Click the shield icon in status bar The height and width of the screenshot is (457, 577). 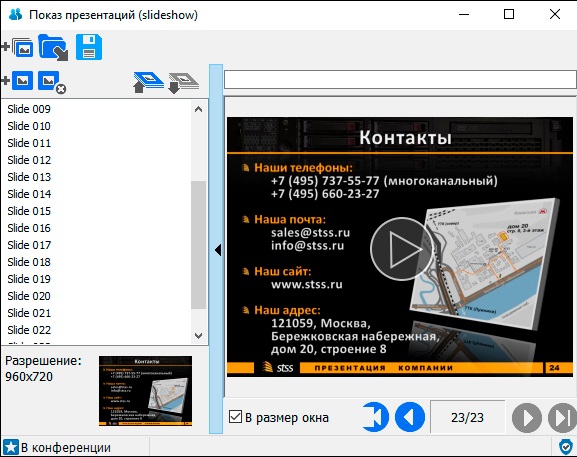click(x=565, y=447)
